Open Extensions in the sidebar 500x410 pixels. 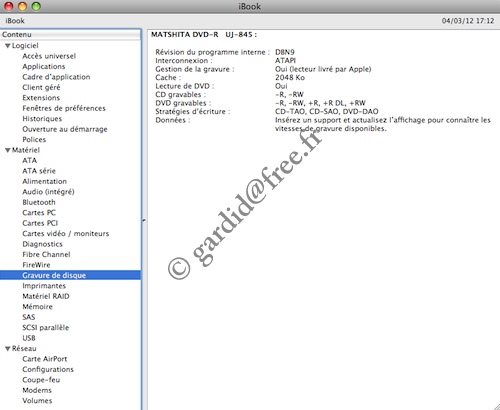point(41,98)
